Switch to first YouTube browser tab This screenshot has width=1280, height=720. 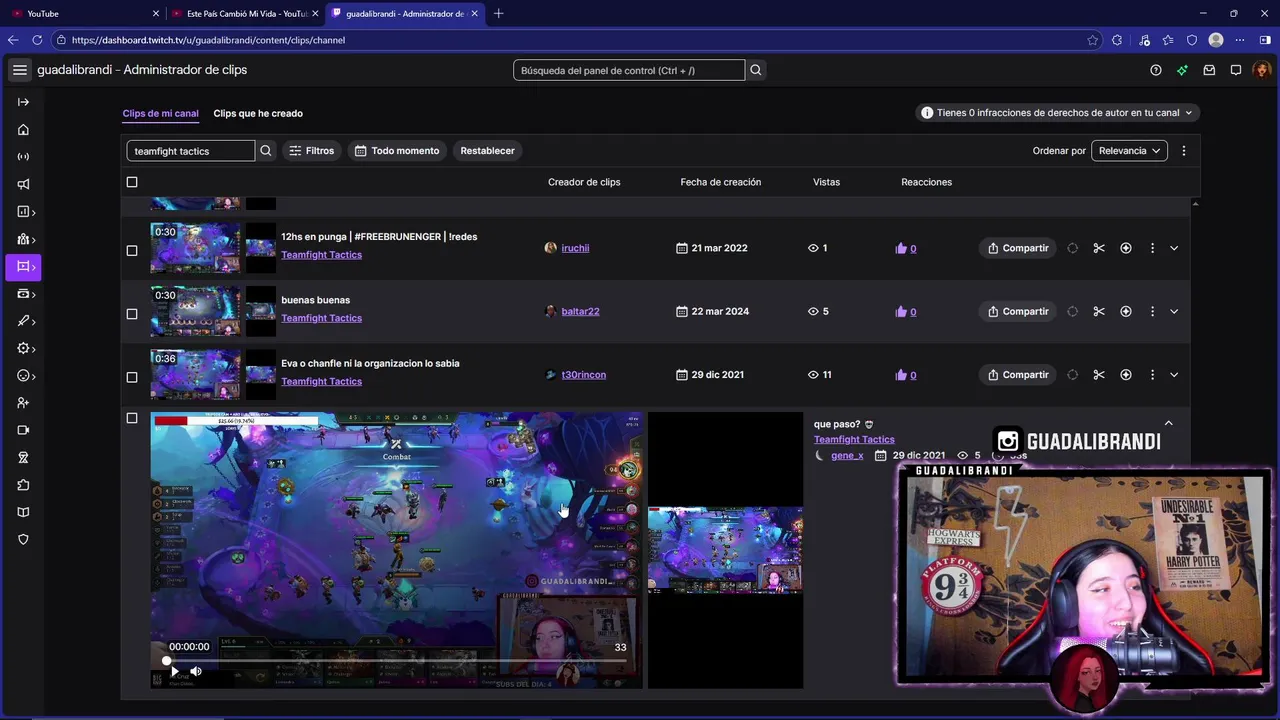tap(85, 13)
